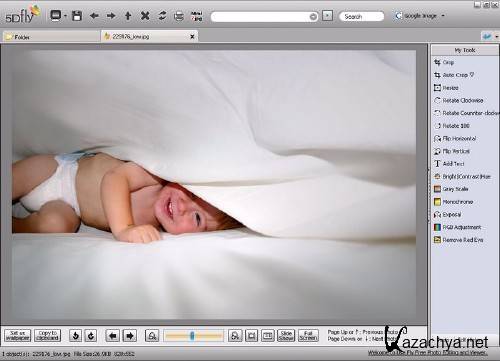The width and height of the screenshot is (500, 361).
Task: Click the floppy disk save icon
Action: click(77, 16)
